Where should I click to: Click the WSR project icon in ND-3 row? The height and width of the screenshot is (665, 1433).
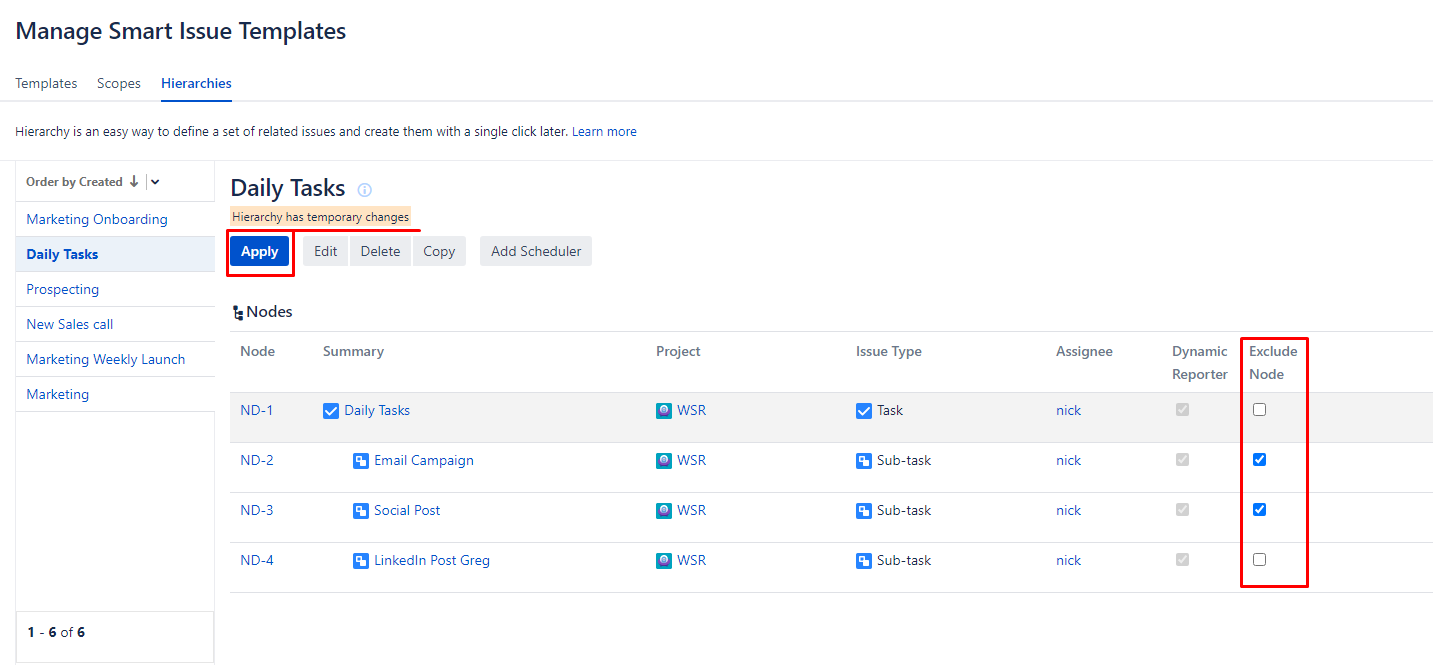click(x=664, y=511)
